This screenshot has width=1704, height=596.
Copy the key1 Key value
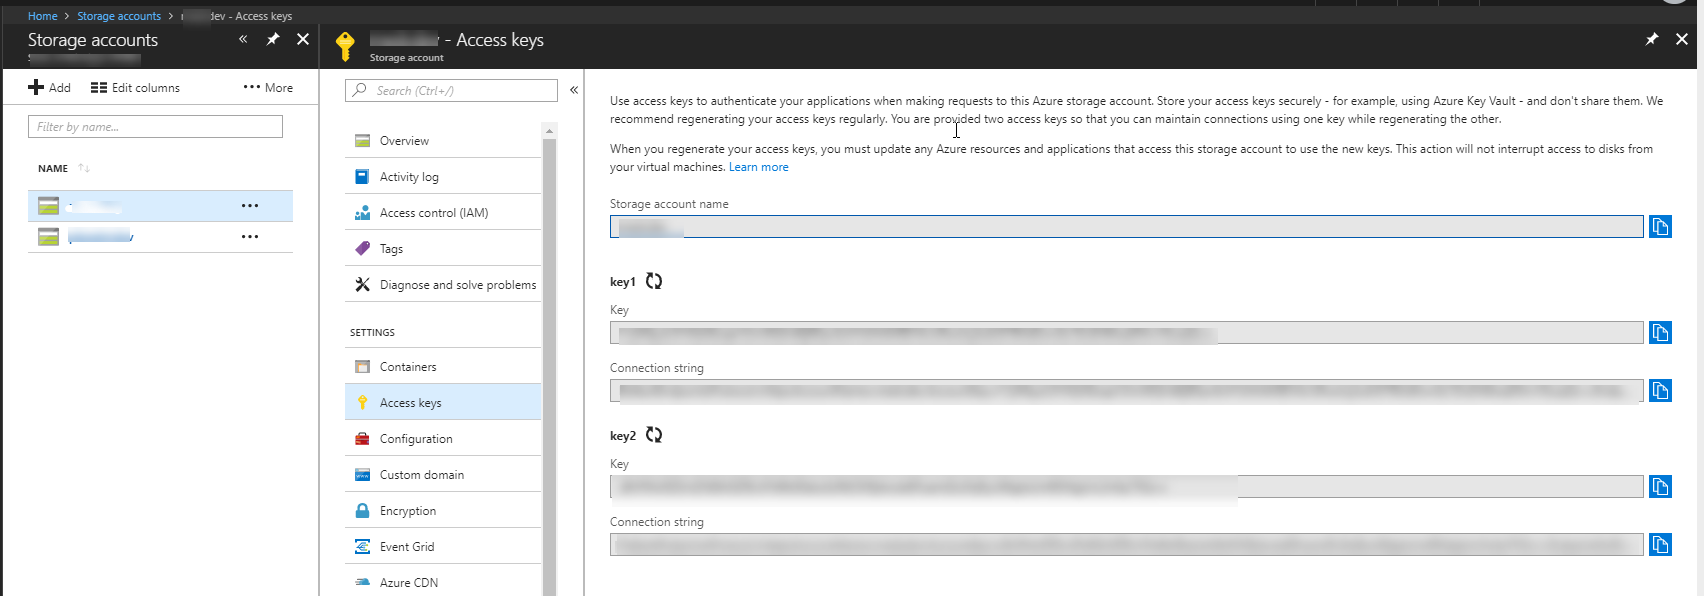(x=1660, y=332)
